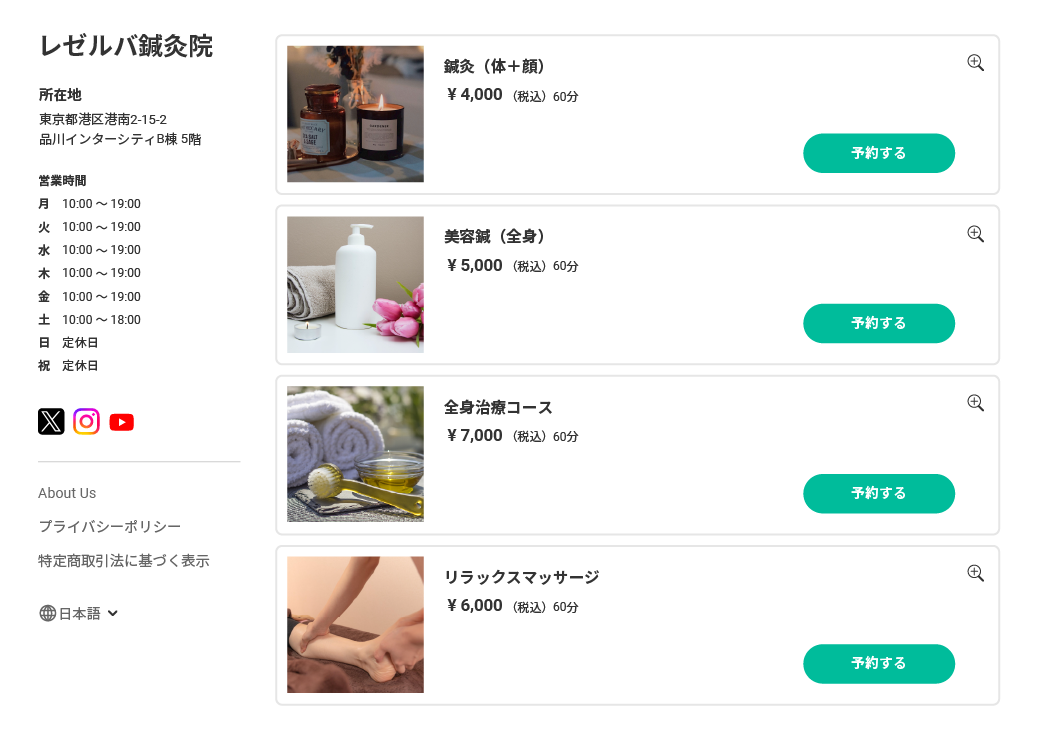This screenshot has height=740, width=1037.
Task: Click magnifier icon for 全身治療コース
Action: click(976, 403)
